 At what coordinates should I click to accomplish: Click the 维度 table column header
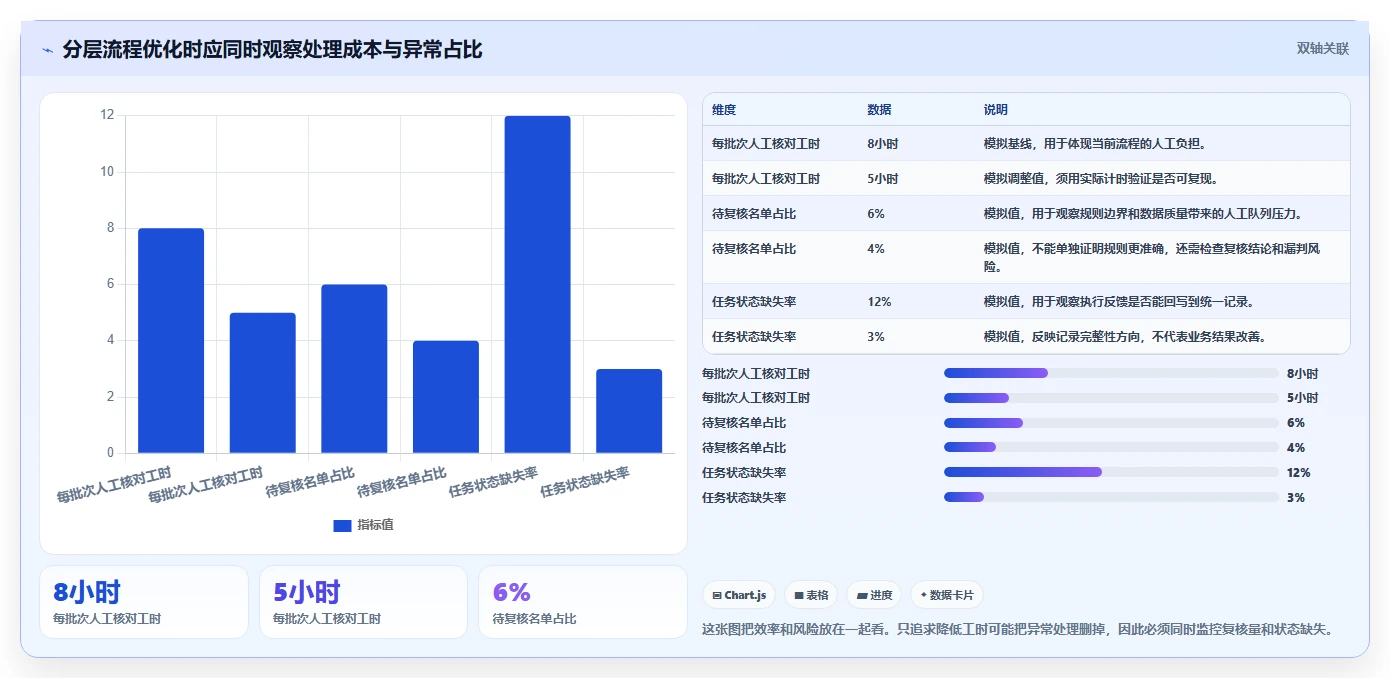[724, 110]
